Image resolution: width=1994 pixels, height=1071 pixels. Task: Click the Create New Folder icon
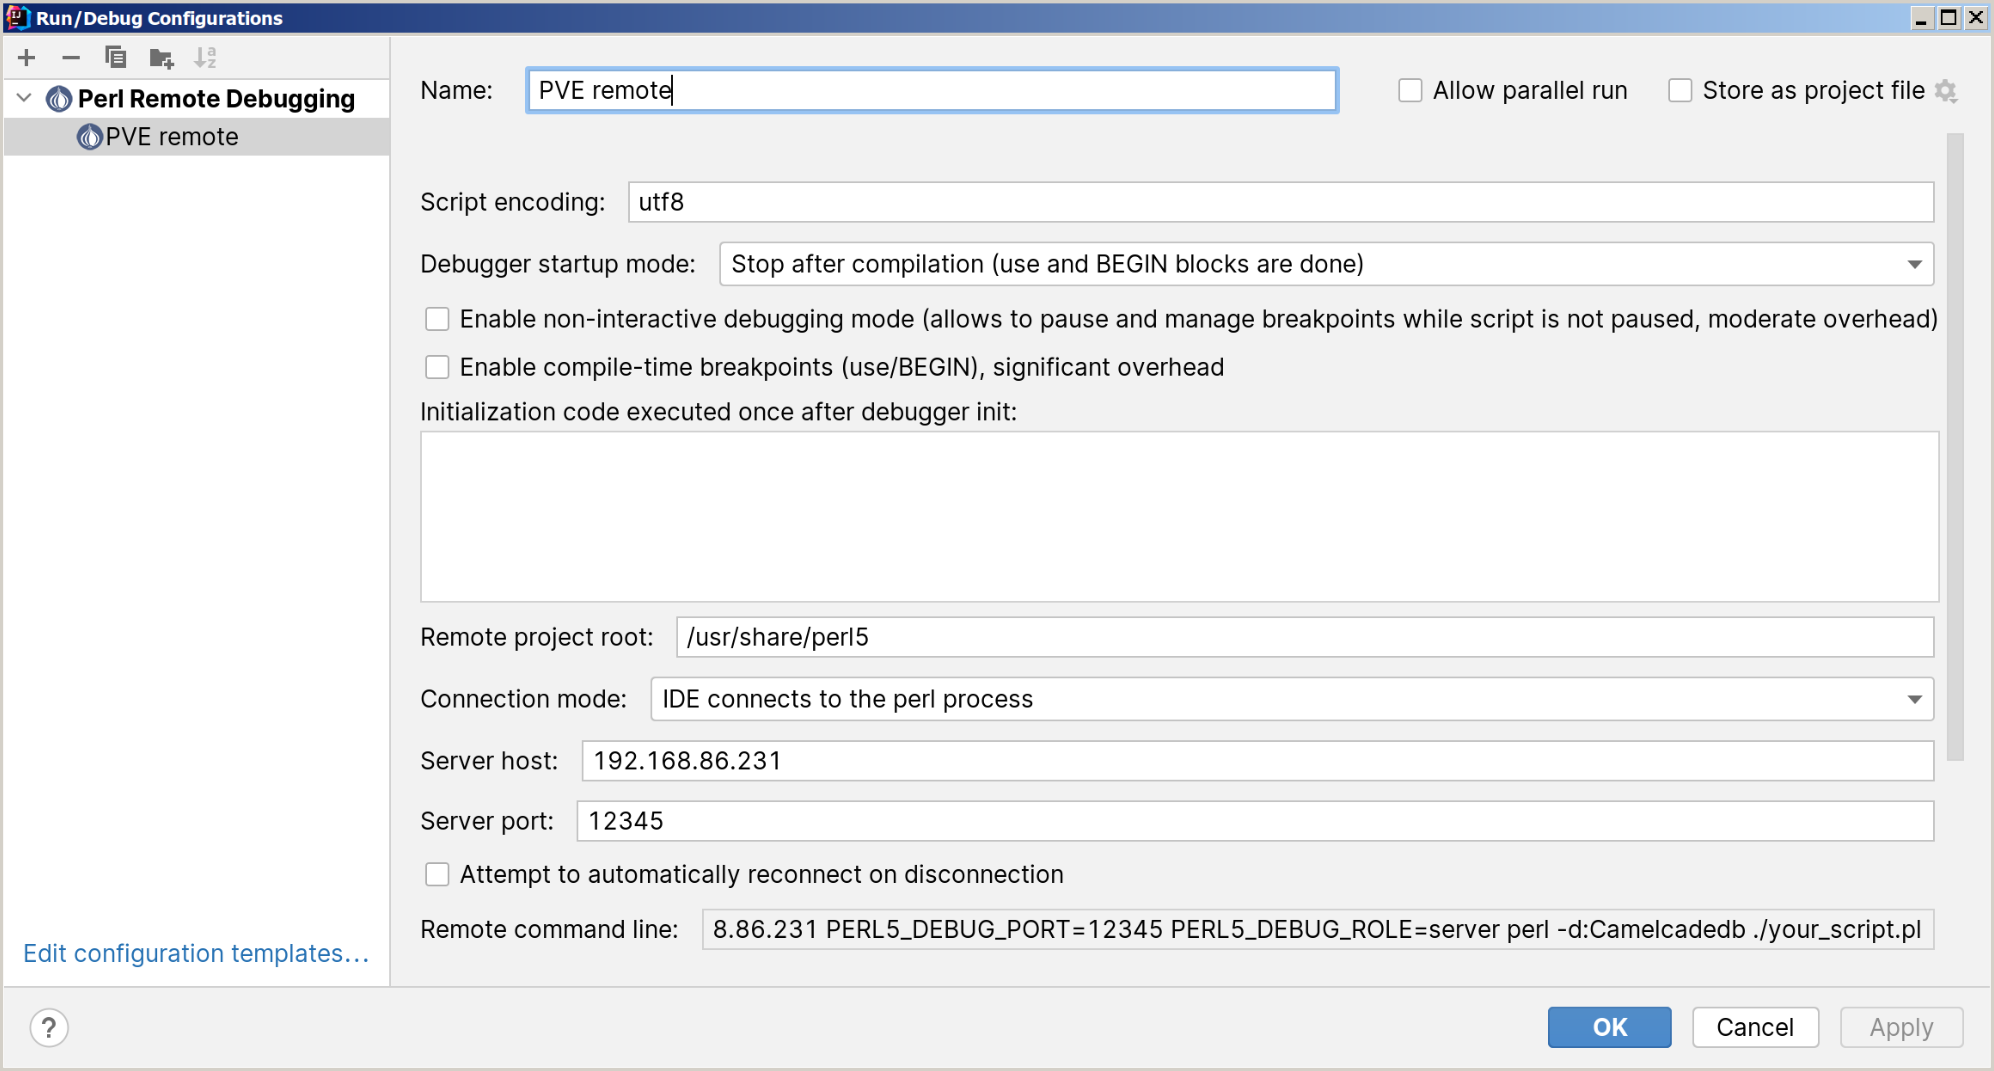click(x=161, y=58)
